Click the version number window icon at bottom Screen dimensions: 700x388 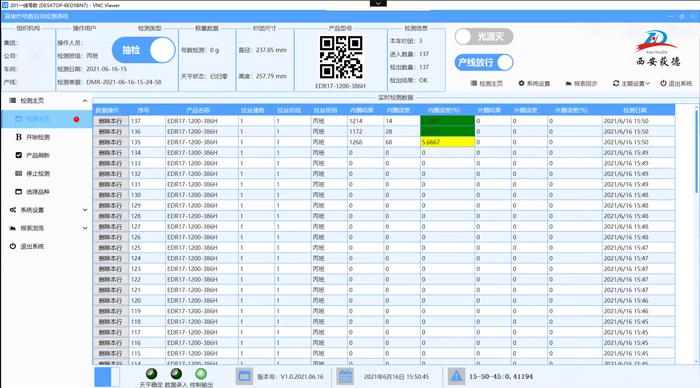click(x=244, y=376)
